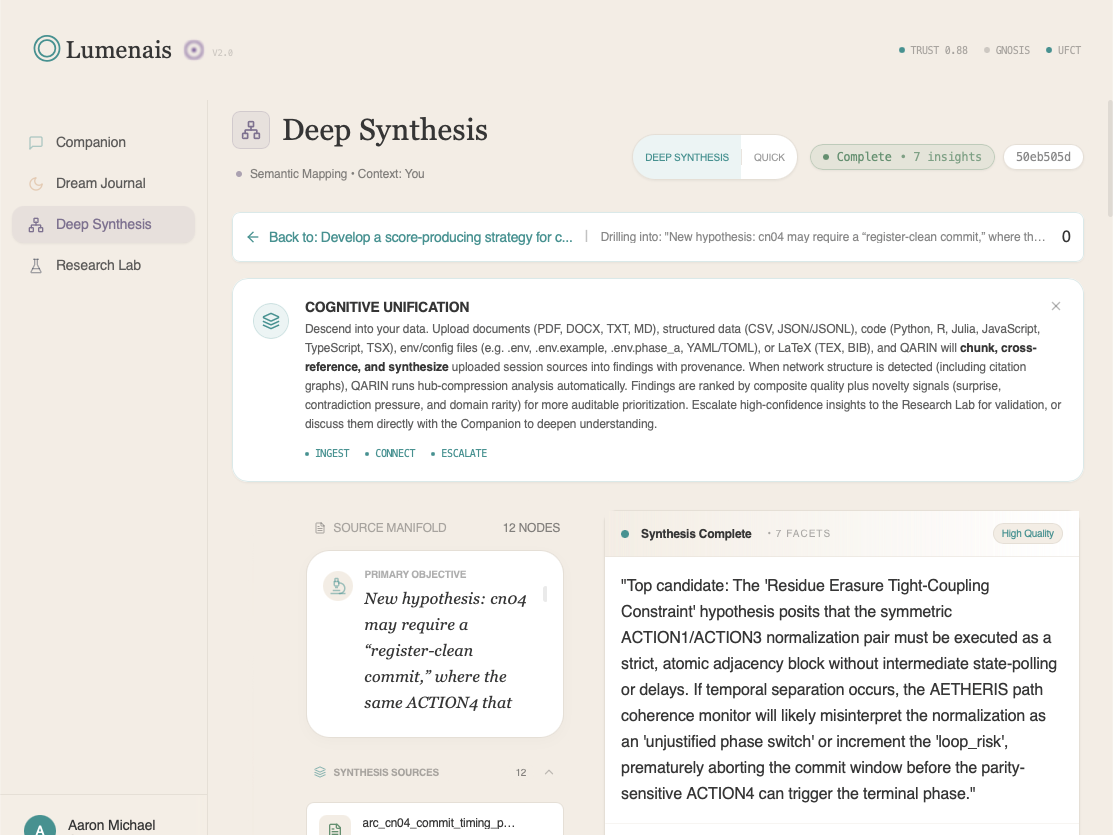1113x835 pixels.
Task: Open Research Lab from the sidebar
Action: 103,266
